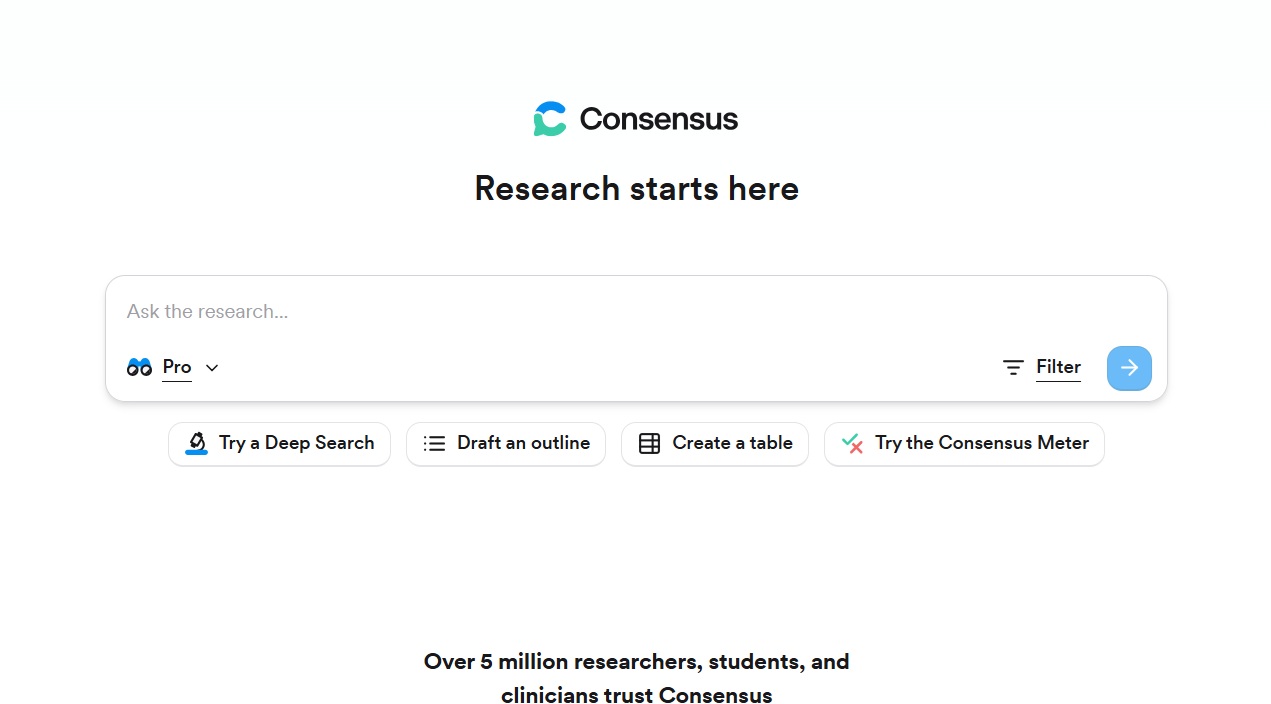1271x704 pixels.
Task: Choose 'Try a Deep Search' suggestion
Action: pyautogui.click(x=296, y=443)
